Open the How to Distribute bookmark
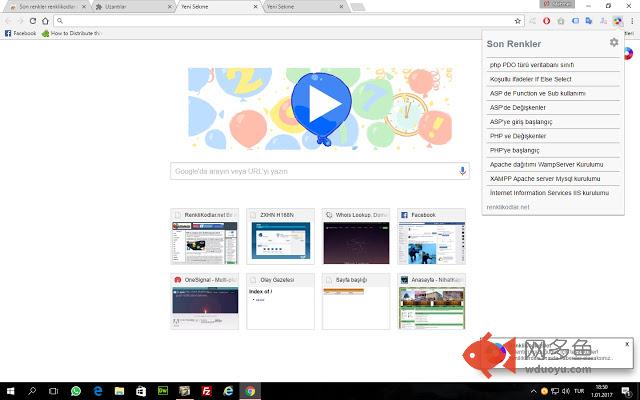 click(x=71, y=33)
